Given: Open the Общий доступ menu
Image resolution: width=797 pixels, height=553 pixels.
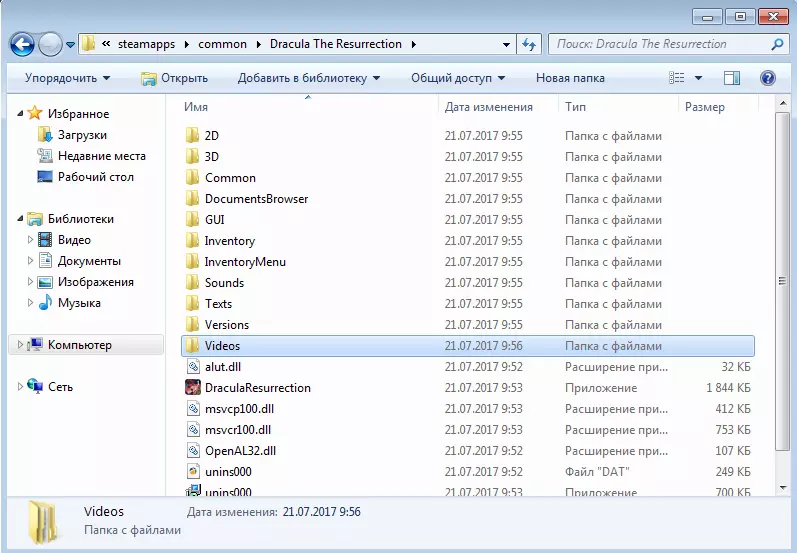Looking at the screenshot, I should pos(457,78).
